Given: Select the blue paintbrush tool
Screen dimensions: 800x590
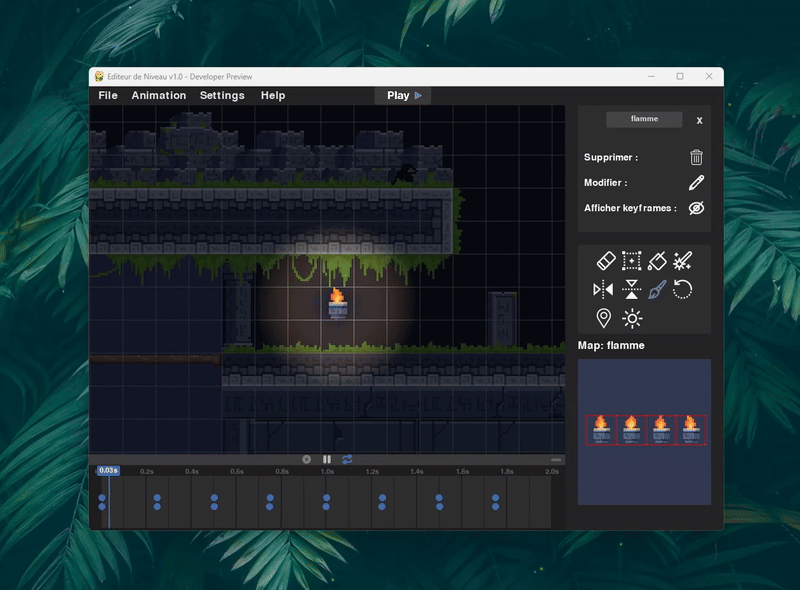Looking at the screenshot, I should [657, 290].
